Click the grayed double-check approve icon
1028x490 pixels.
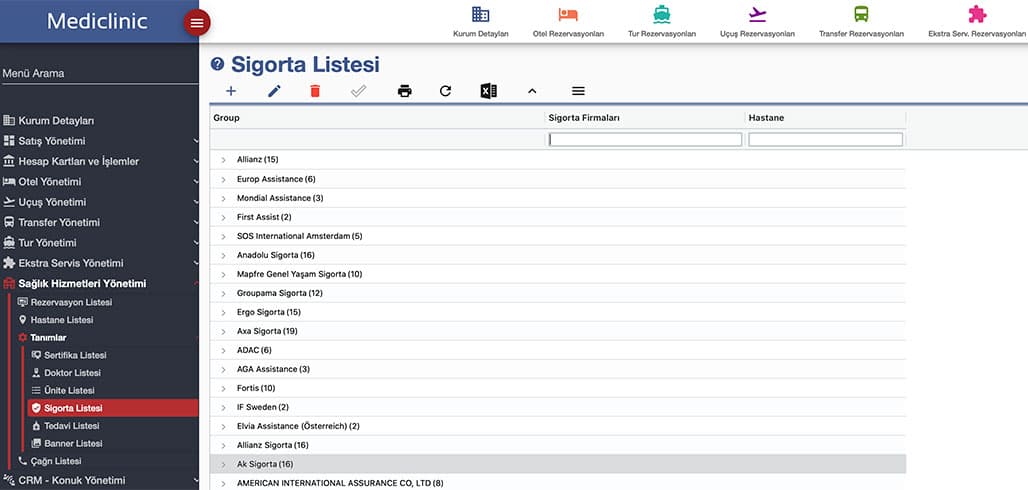358,91
